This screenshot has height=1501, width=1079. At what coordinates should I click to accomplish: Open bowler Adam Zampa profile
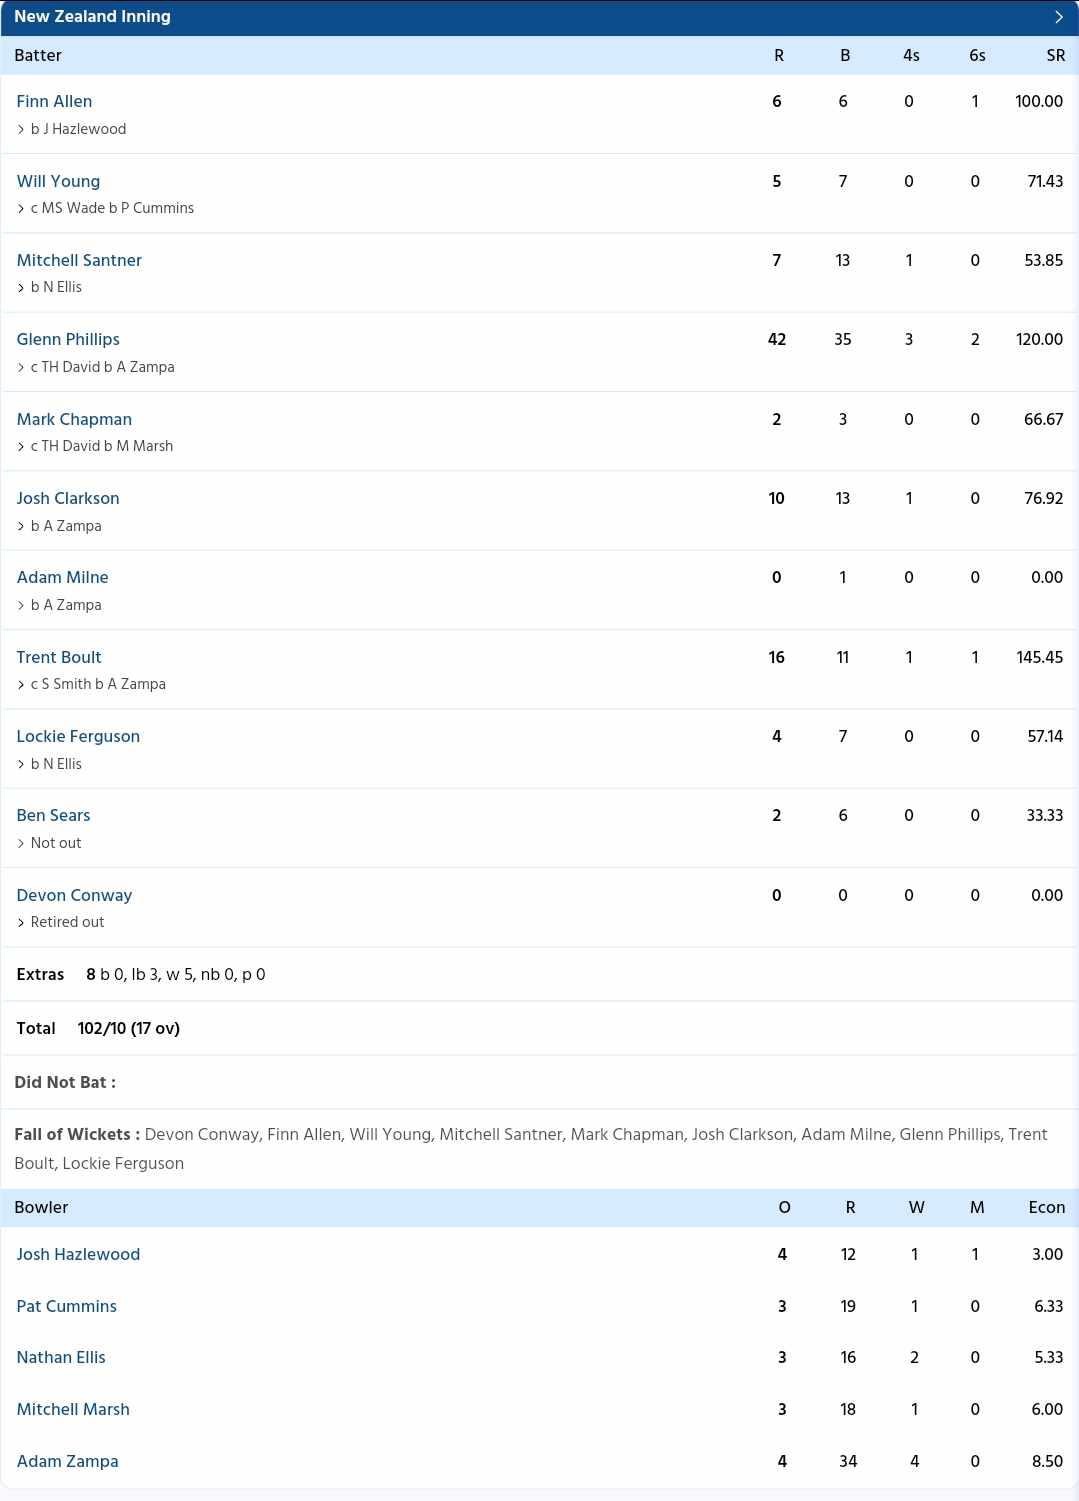click(x=67, y=1461)
